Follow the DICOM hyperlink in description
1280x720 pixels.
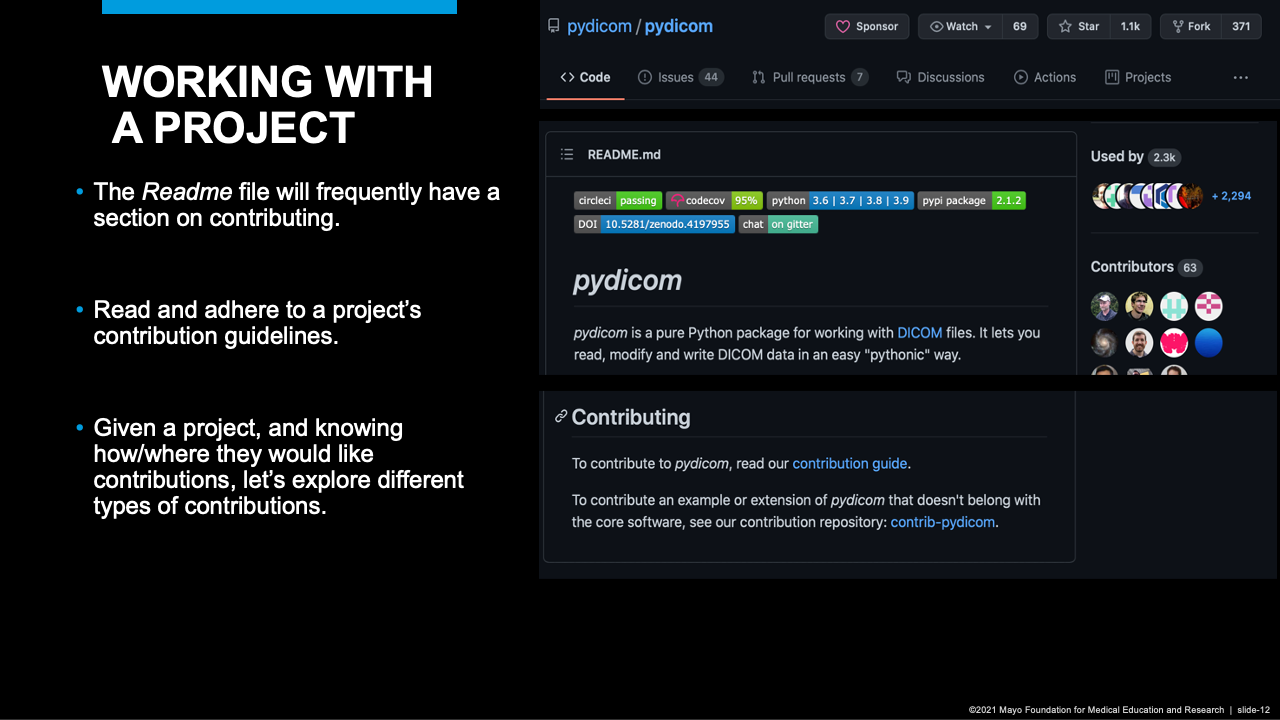click(919, 332)
